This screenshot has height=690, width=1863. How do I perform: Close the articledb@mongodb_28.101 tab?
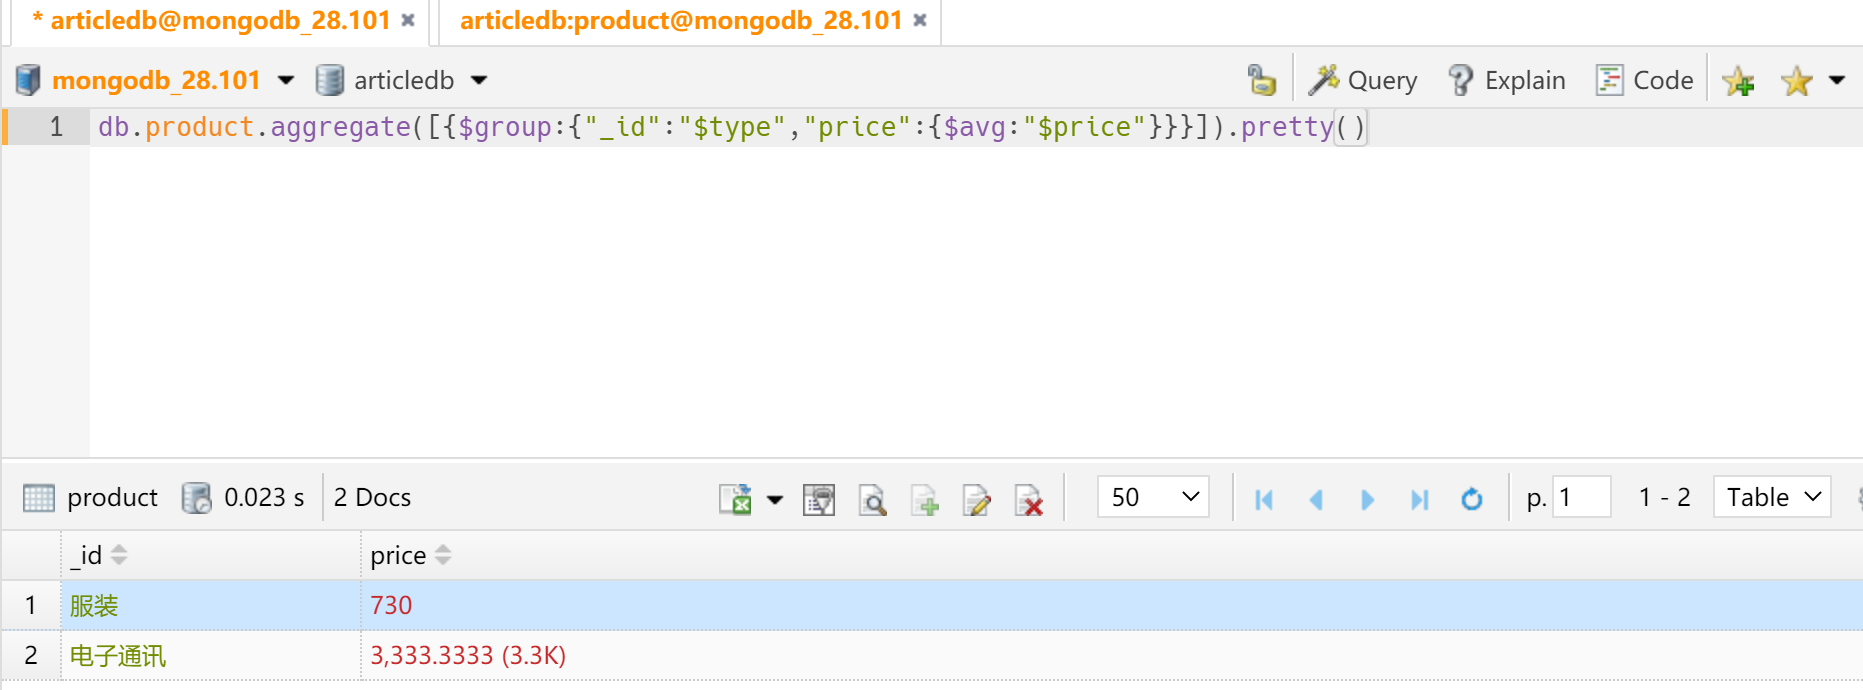(x=408, y=20)
